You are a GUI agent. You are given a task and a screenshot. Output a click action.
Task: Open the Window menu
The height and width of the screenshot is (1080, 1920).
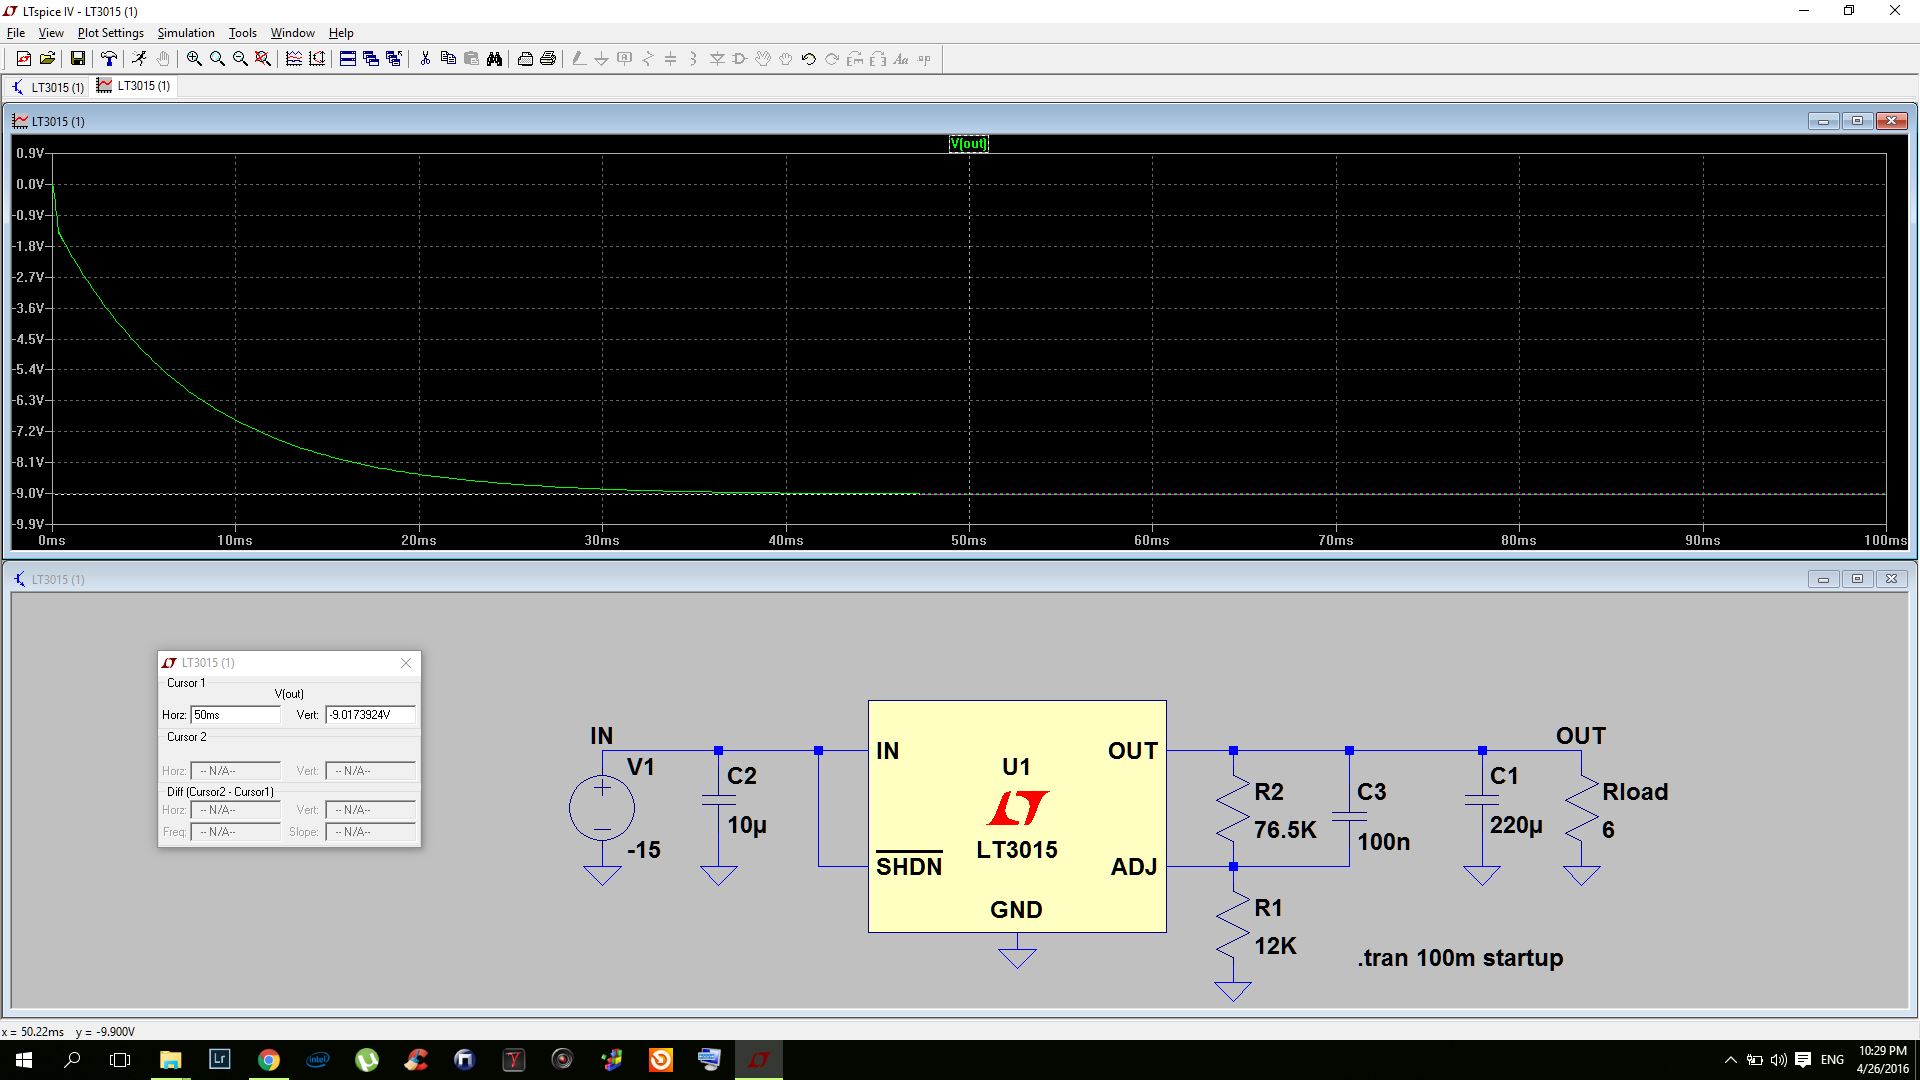293,33
